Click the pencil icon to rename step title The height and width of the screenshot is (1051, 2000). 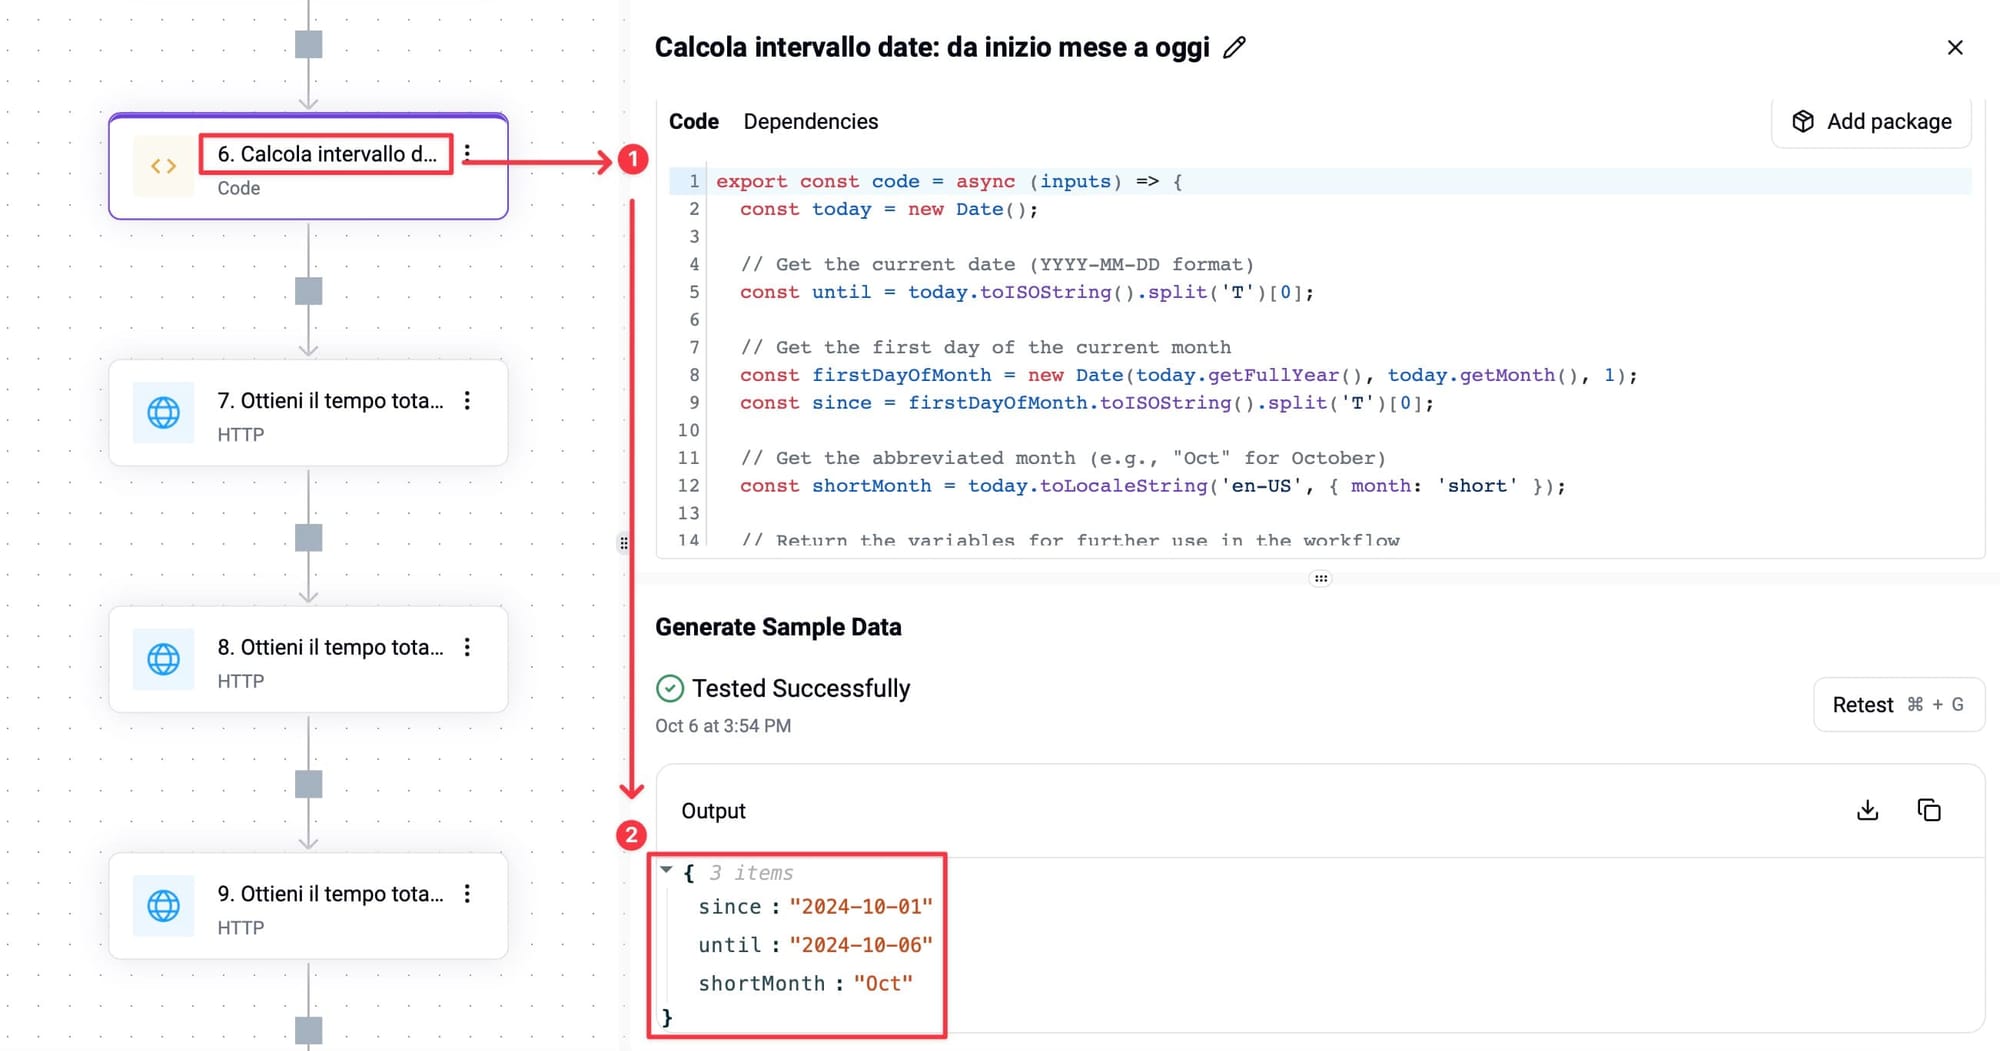[1234, 47]
